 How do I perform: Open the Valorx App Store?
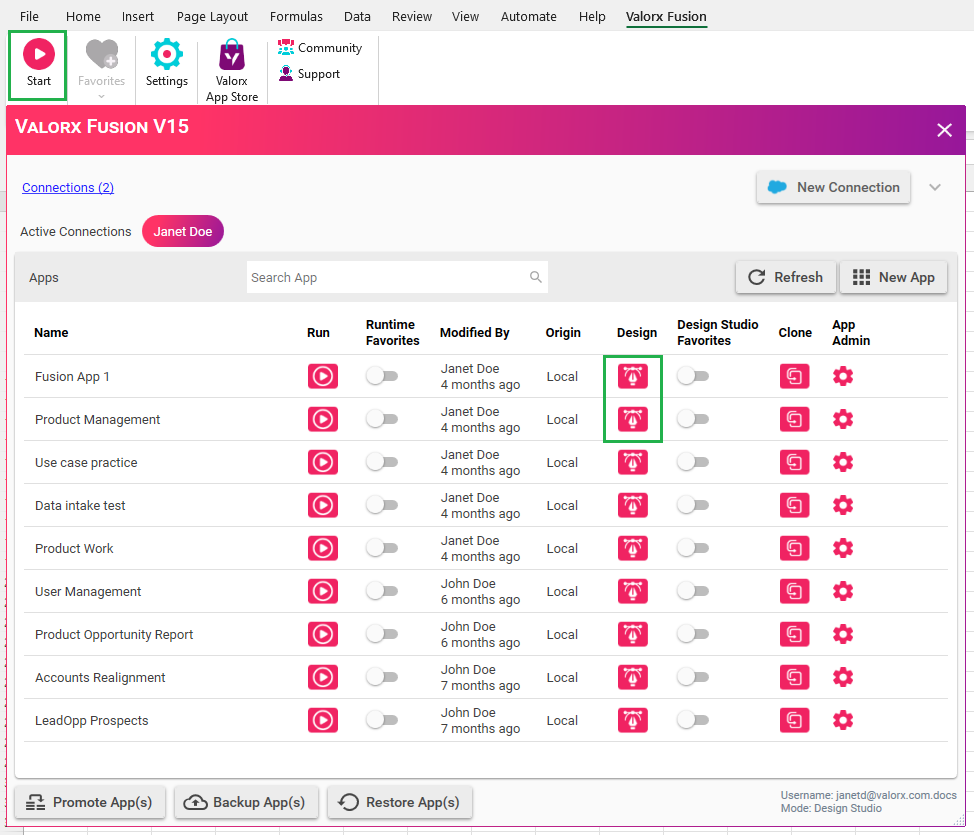pos(232,70)
